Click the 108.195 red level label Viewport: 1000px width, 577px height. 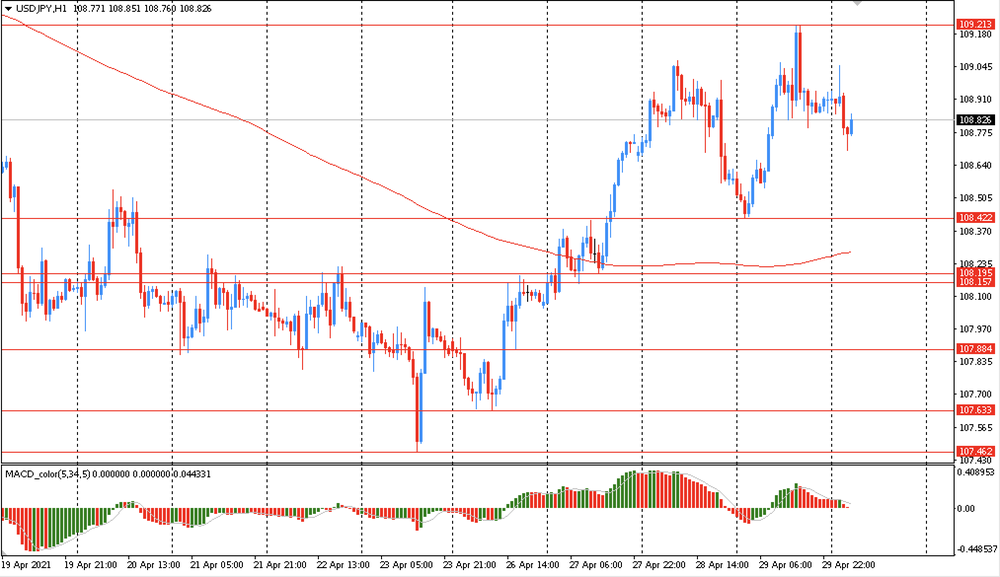pyautogui.click(x=976, y=273)
